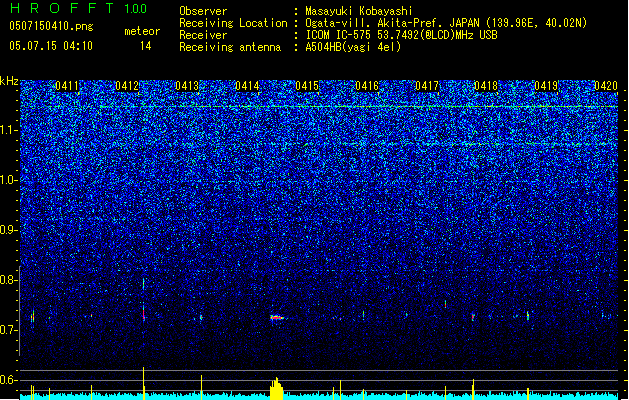Click the kHz axis unit label
This screenshot has height=400, width=629.
pyautogui.click(x=9, y=81)
